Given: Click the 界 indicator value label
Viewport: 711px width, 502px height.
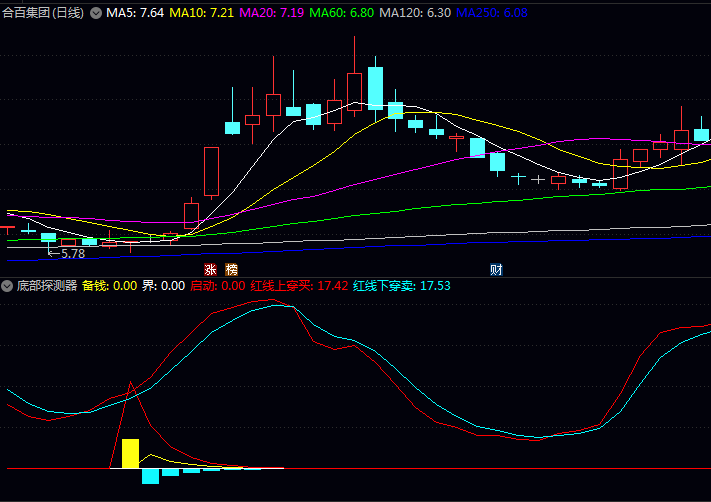Looking at the screenshot, I should pos(164,285).
